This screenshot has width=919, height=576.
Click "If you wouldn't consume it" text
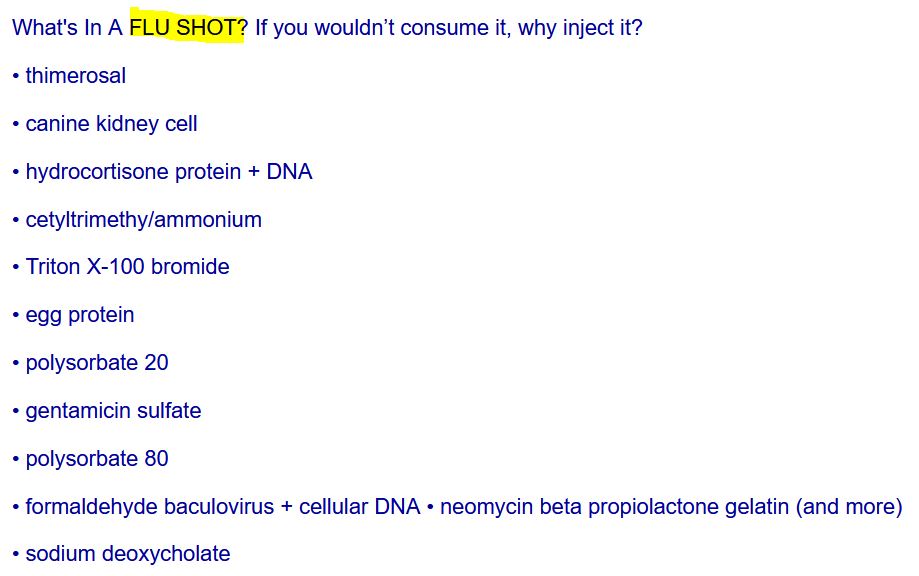[x=381, y=28]
